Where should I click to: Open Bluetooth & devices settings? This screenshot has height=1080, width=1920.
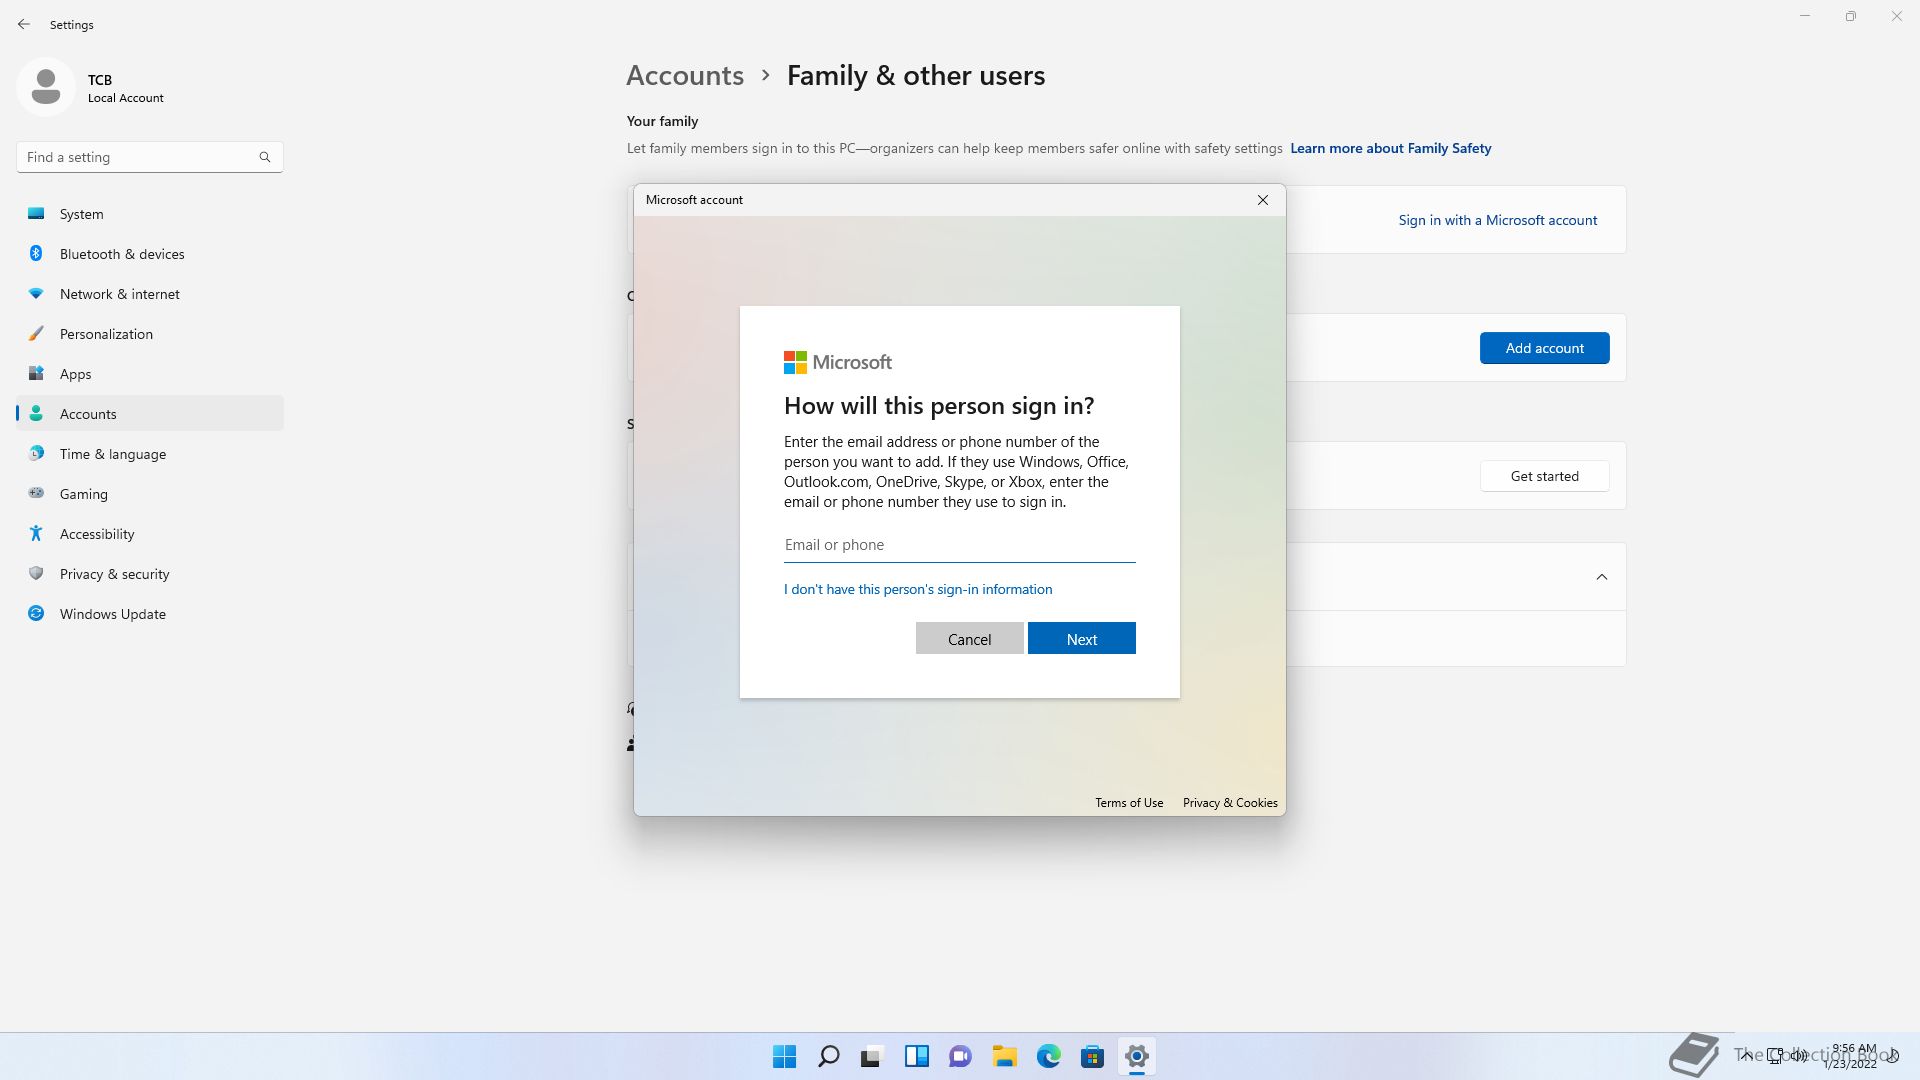150,254
